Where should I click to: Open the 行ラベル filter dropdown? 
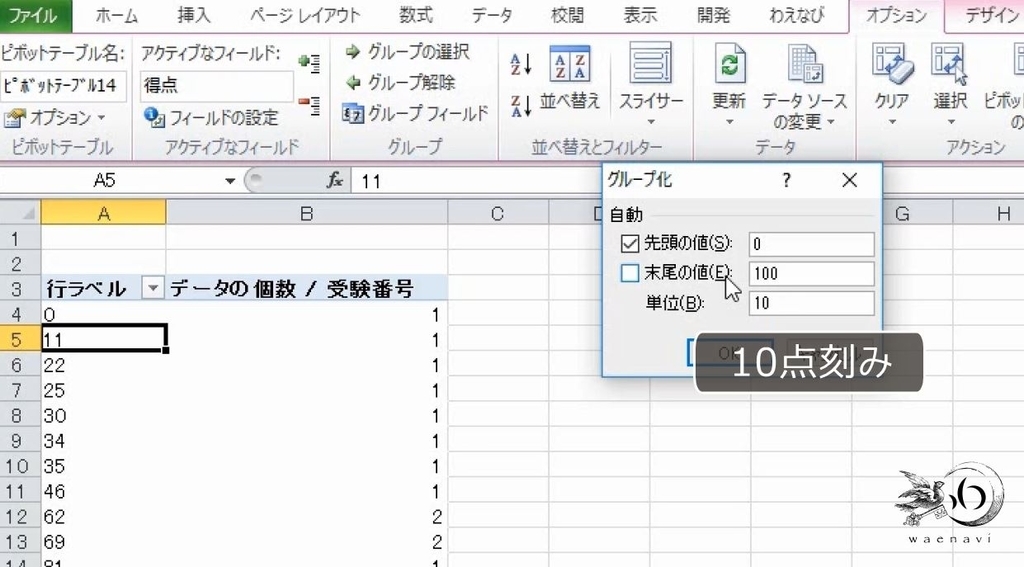pyautogui.click(x=152, y=288)
